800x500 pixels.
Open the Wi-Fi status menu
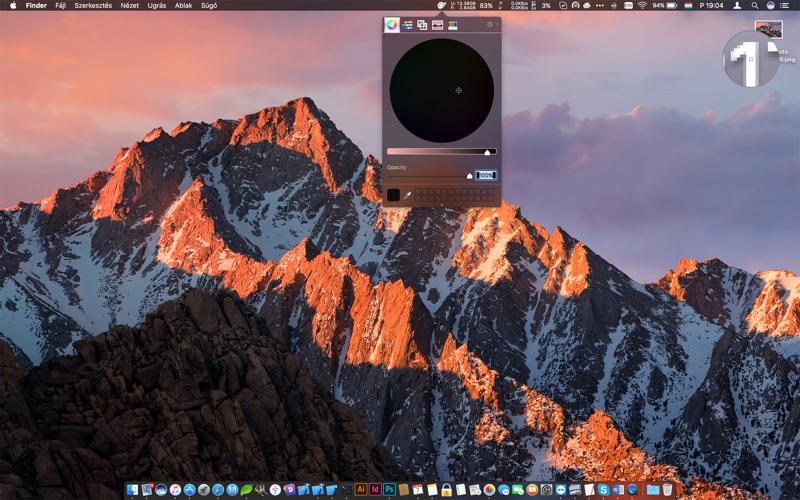point(642,5)
